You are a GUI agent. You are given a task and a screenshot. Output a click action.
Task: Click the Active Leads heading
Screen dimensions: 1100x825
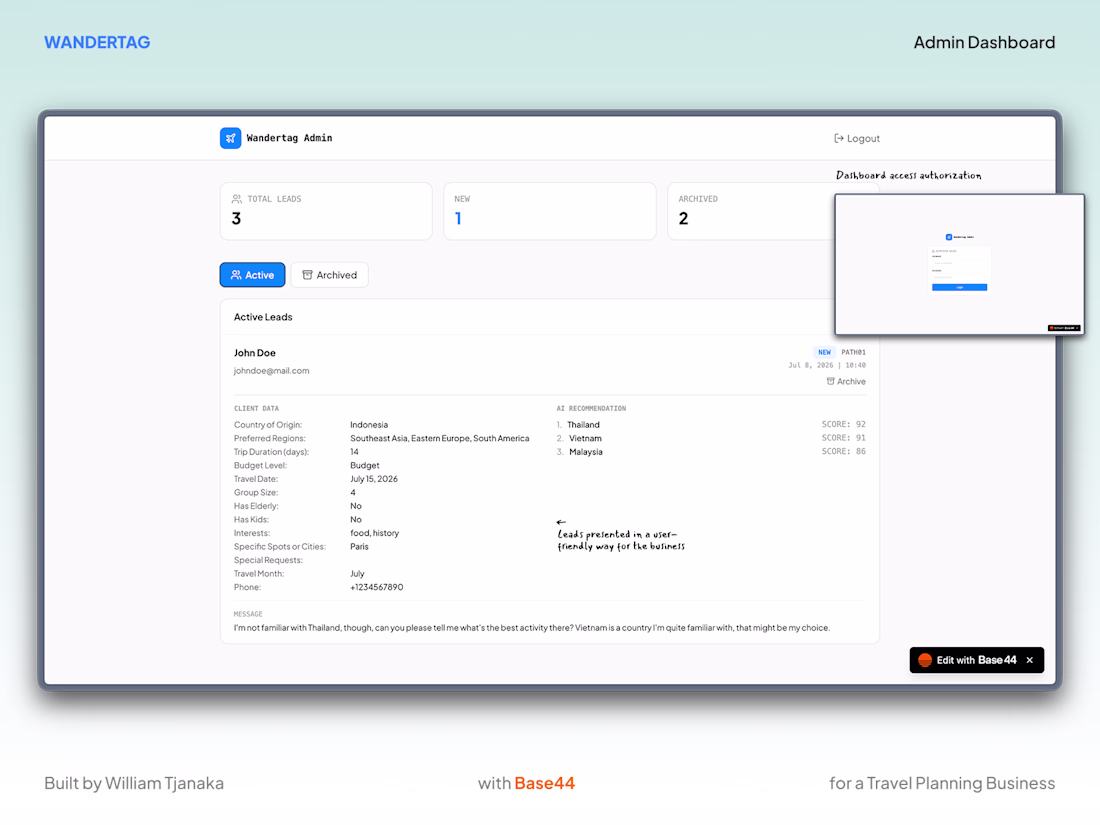[x=263, y=317]
